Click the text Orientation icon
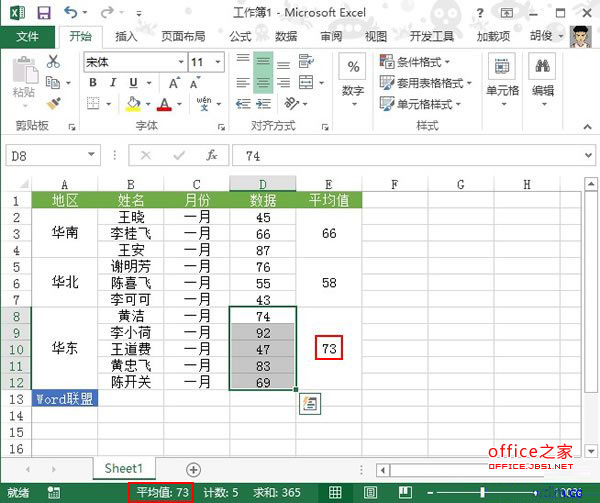 coord(292,103)
